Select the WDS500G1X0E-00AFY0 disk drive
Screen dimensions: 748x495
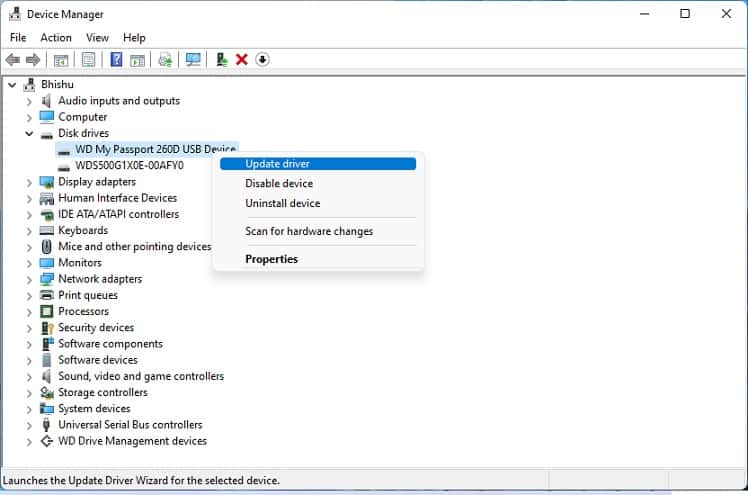129,165
